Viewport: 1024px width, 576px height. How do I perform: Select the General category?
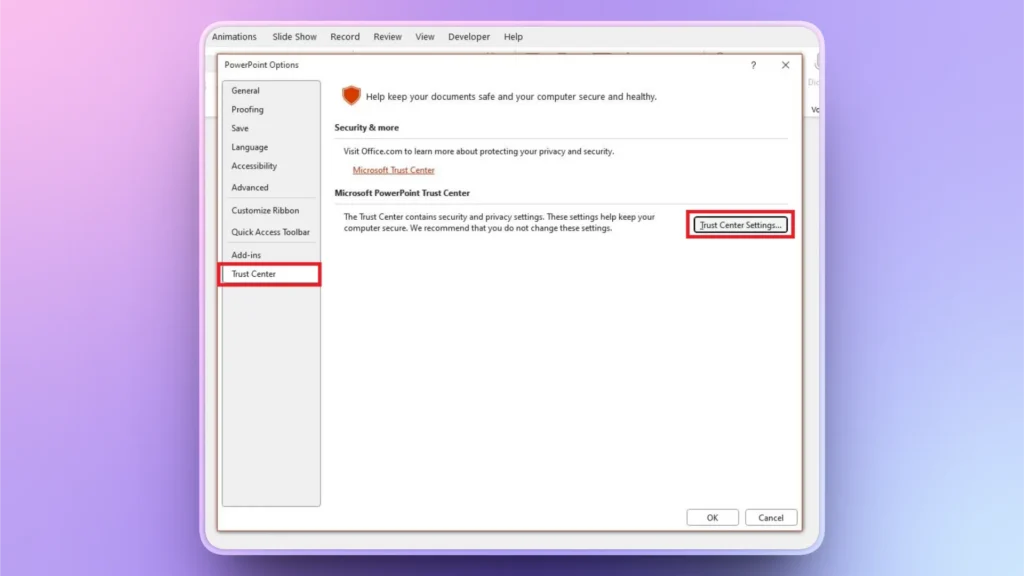click(x=246, y=89)
